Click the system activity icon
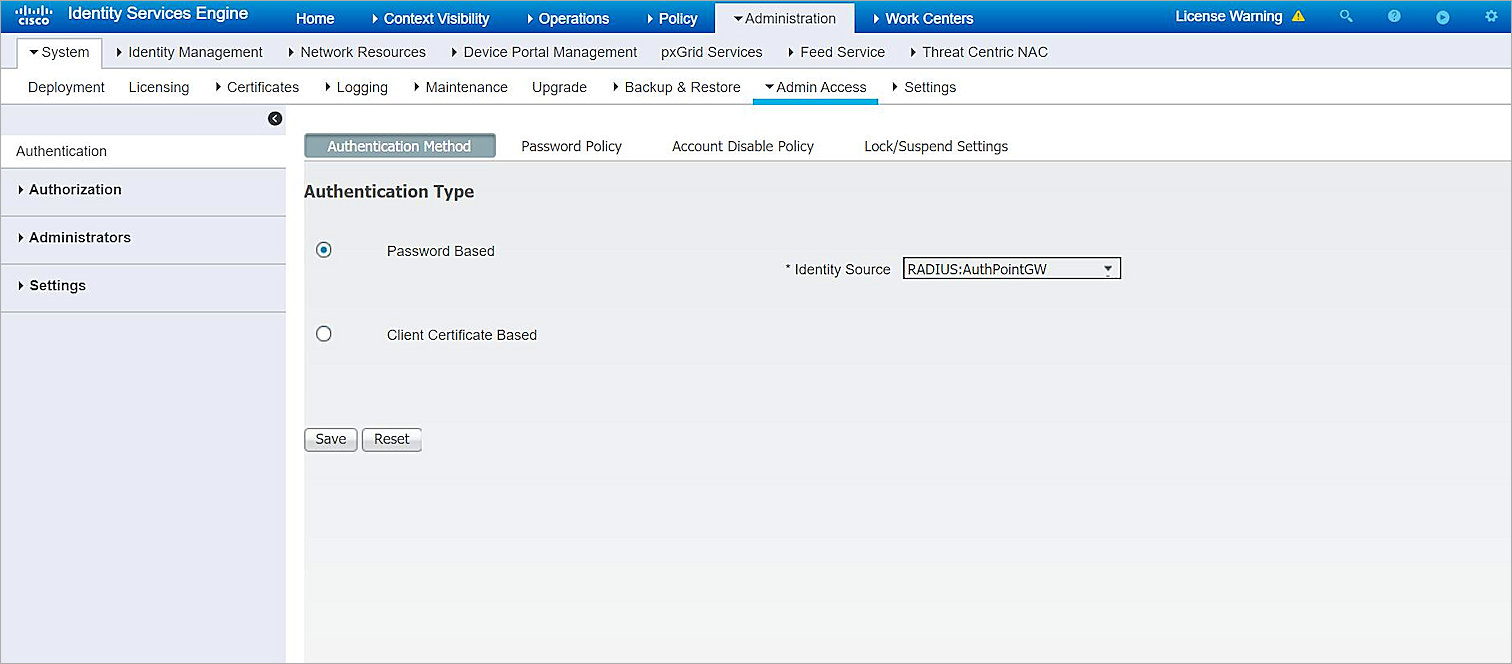 click(x=1441, y=16)
